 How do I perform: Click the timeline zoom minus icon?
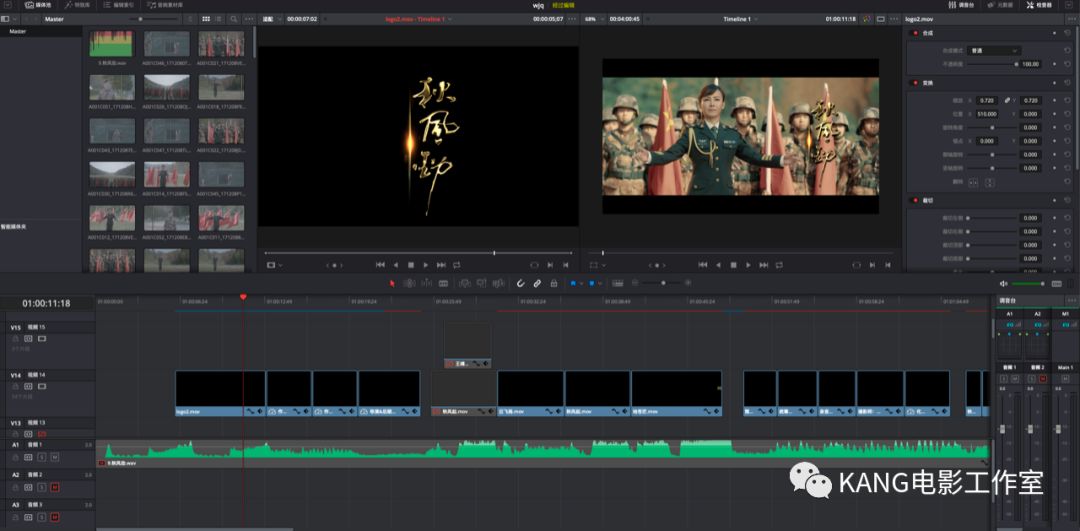634,283
